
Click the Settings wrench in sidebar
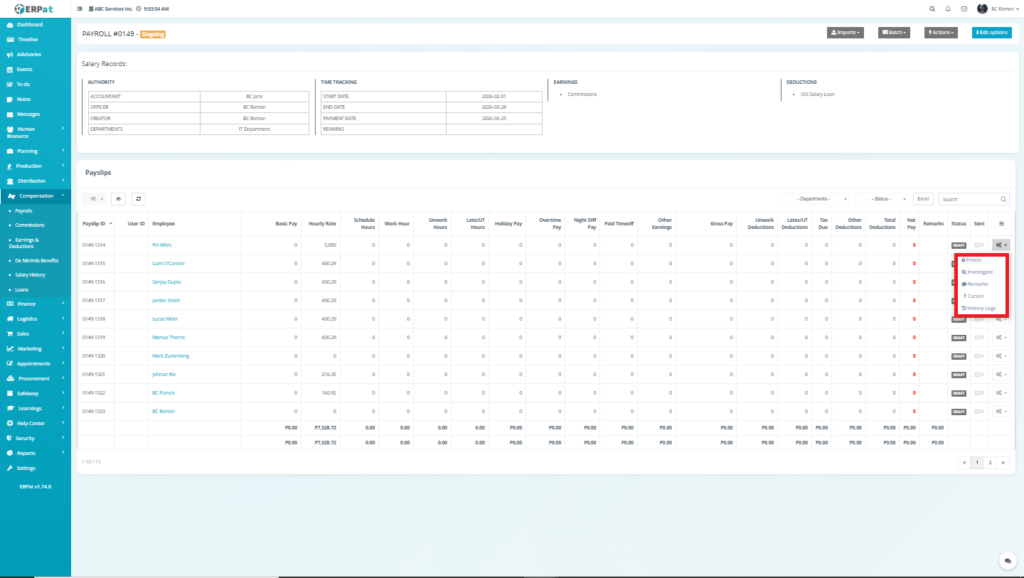click(x=10, y=467)
